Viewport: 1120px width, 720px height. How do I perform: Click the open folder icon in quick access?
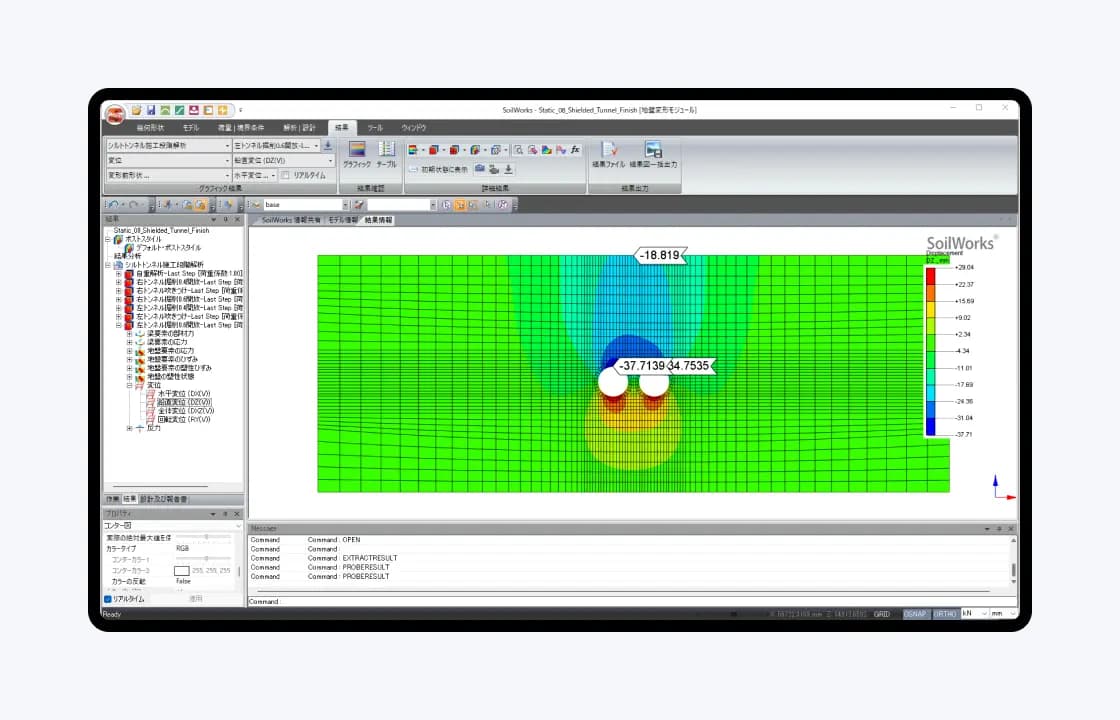point(136,110)
